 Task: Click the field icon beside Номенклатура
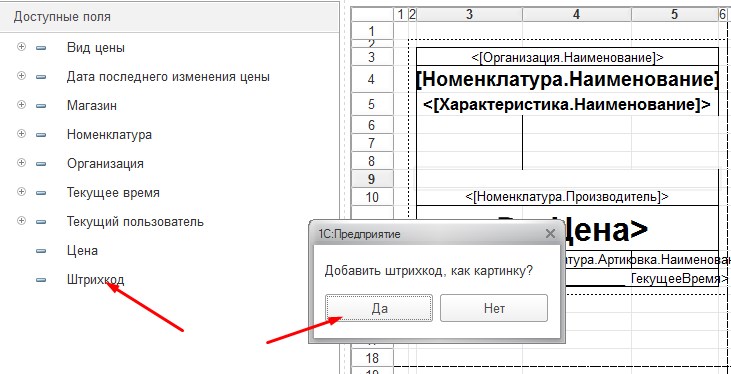pos(41,135)
